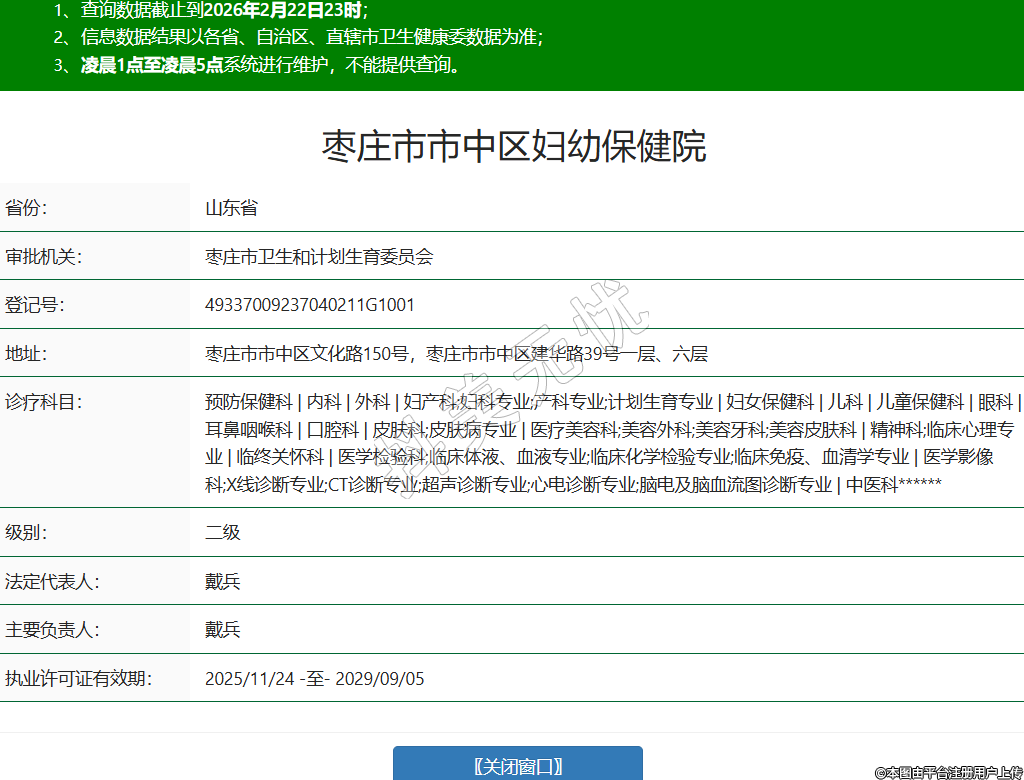
Task: Click 戴兵 in the 主要负责人 row
Action: (x=222, y=630)
